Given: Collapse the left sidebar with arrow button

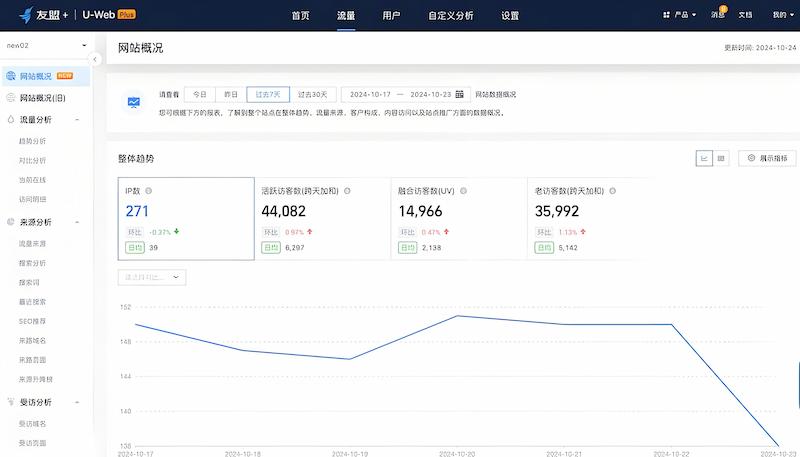Looking at the screenshot, I should coord(94,60).
